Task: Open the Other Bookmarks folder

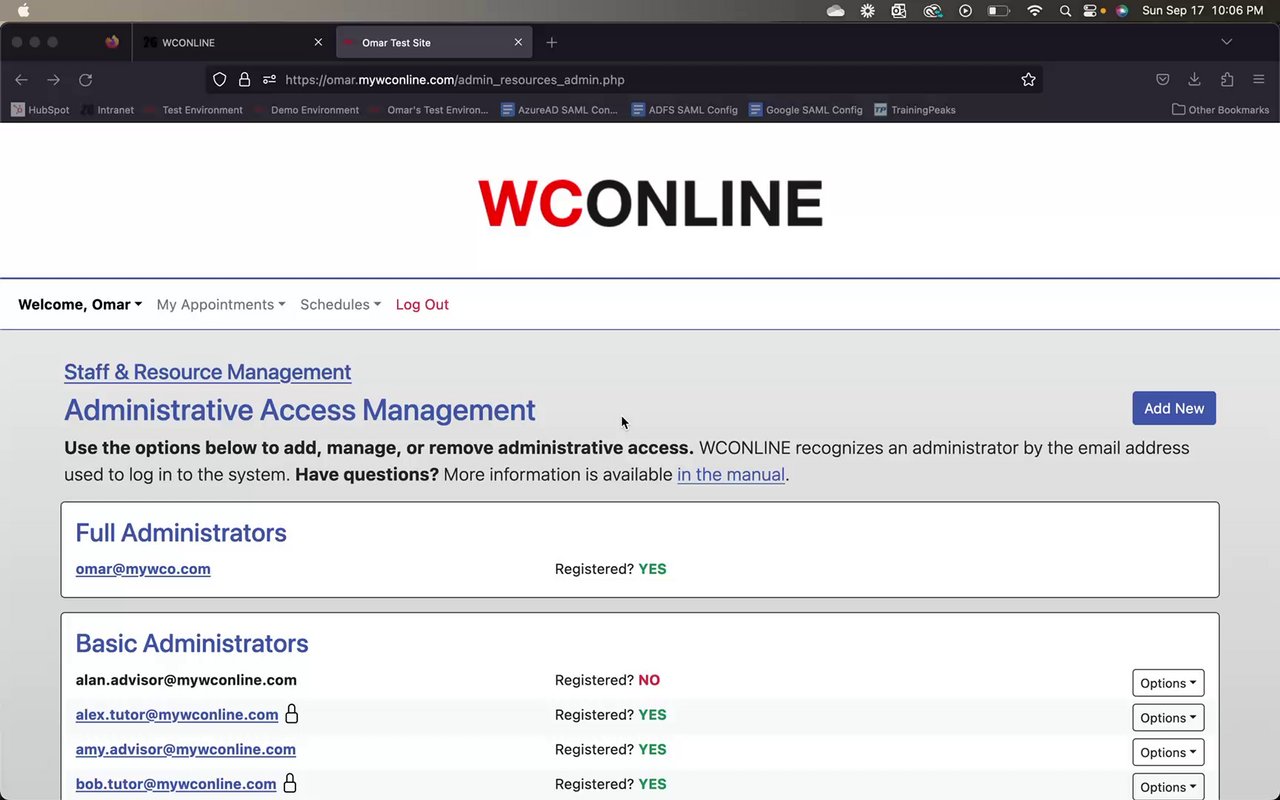Action: 1220,110
